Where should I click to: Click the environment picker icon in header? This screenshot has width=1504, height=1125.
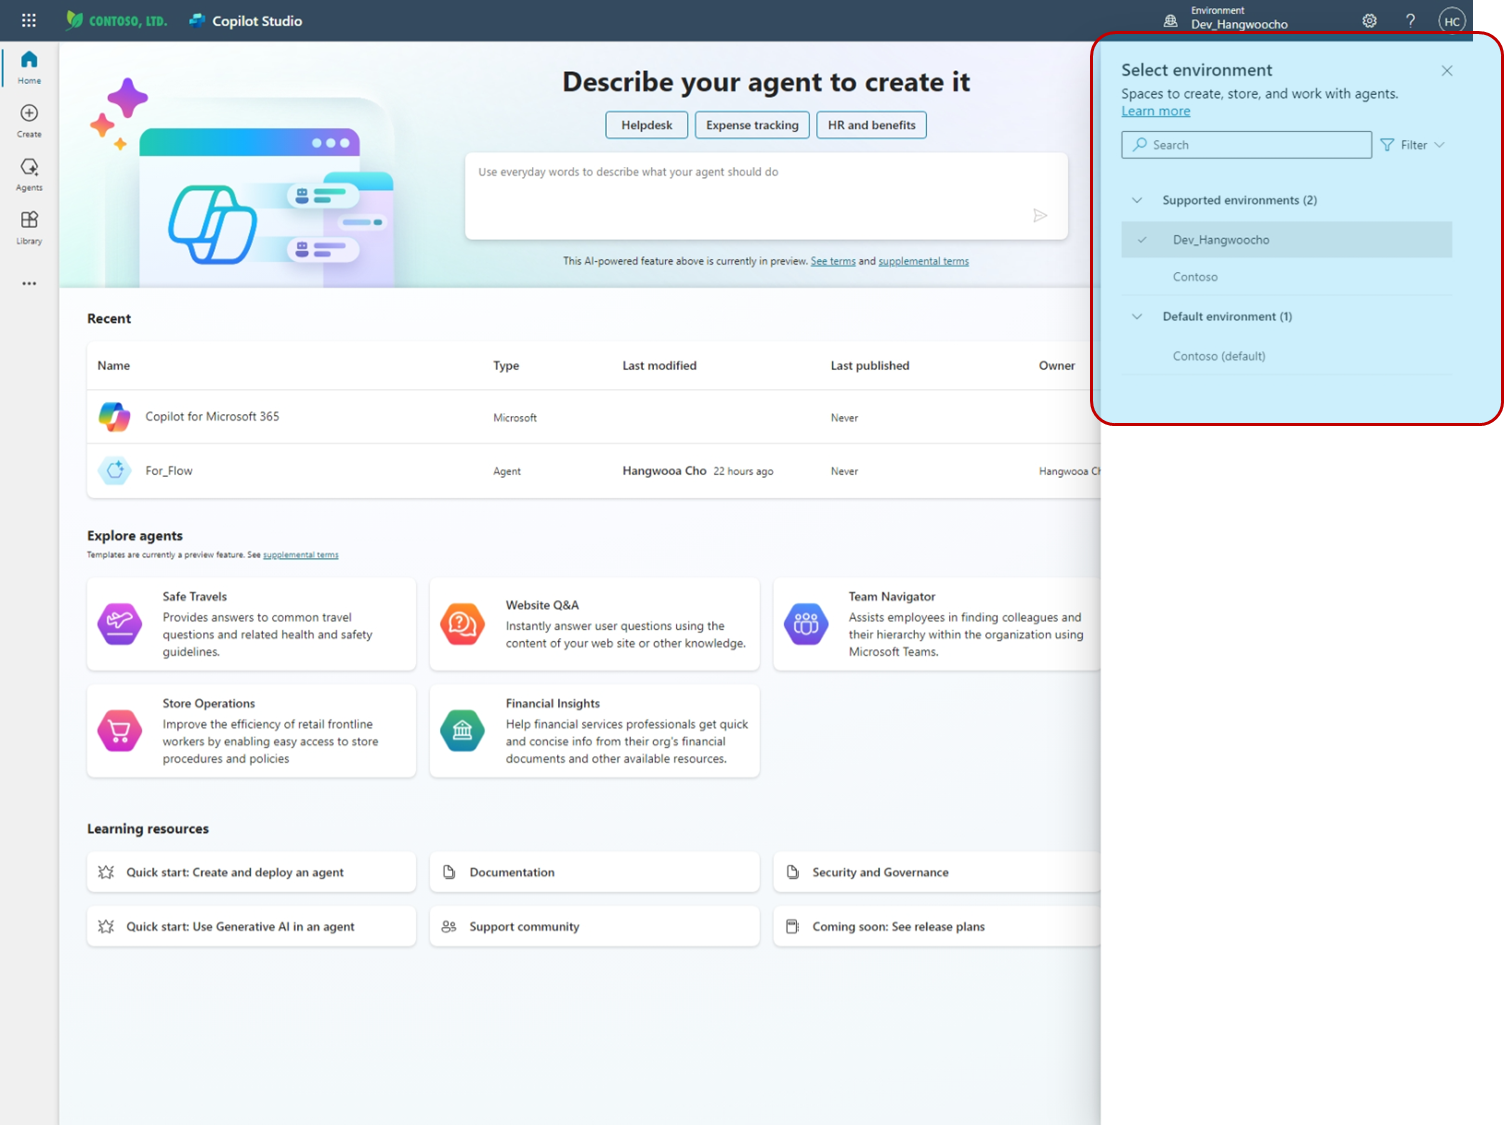(1170, 20)
